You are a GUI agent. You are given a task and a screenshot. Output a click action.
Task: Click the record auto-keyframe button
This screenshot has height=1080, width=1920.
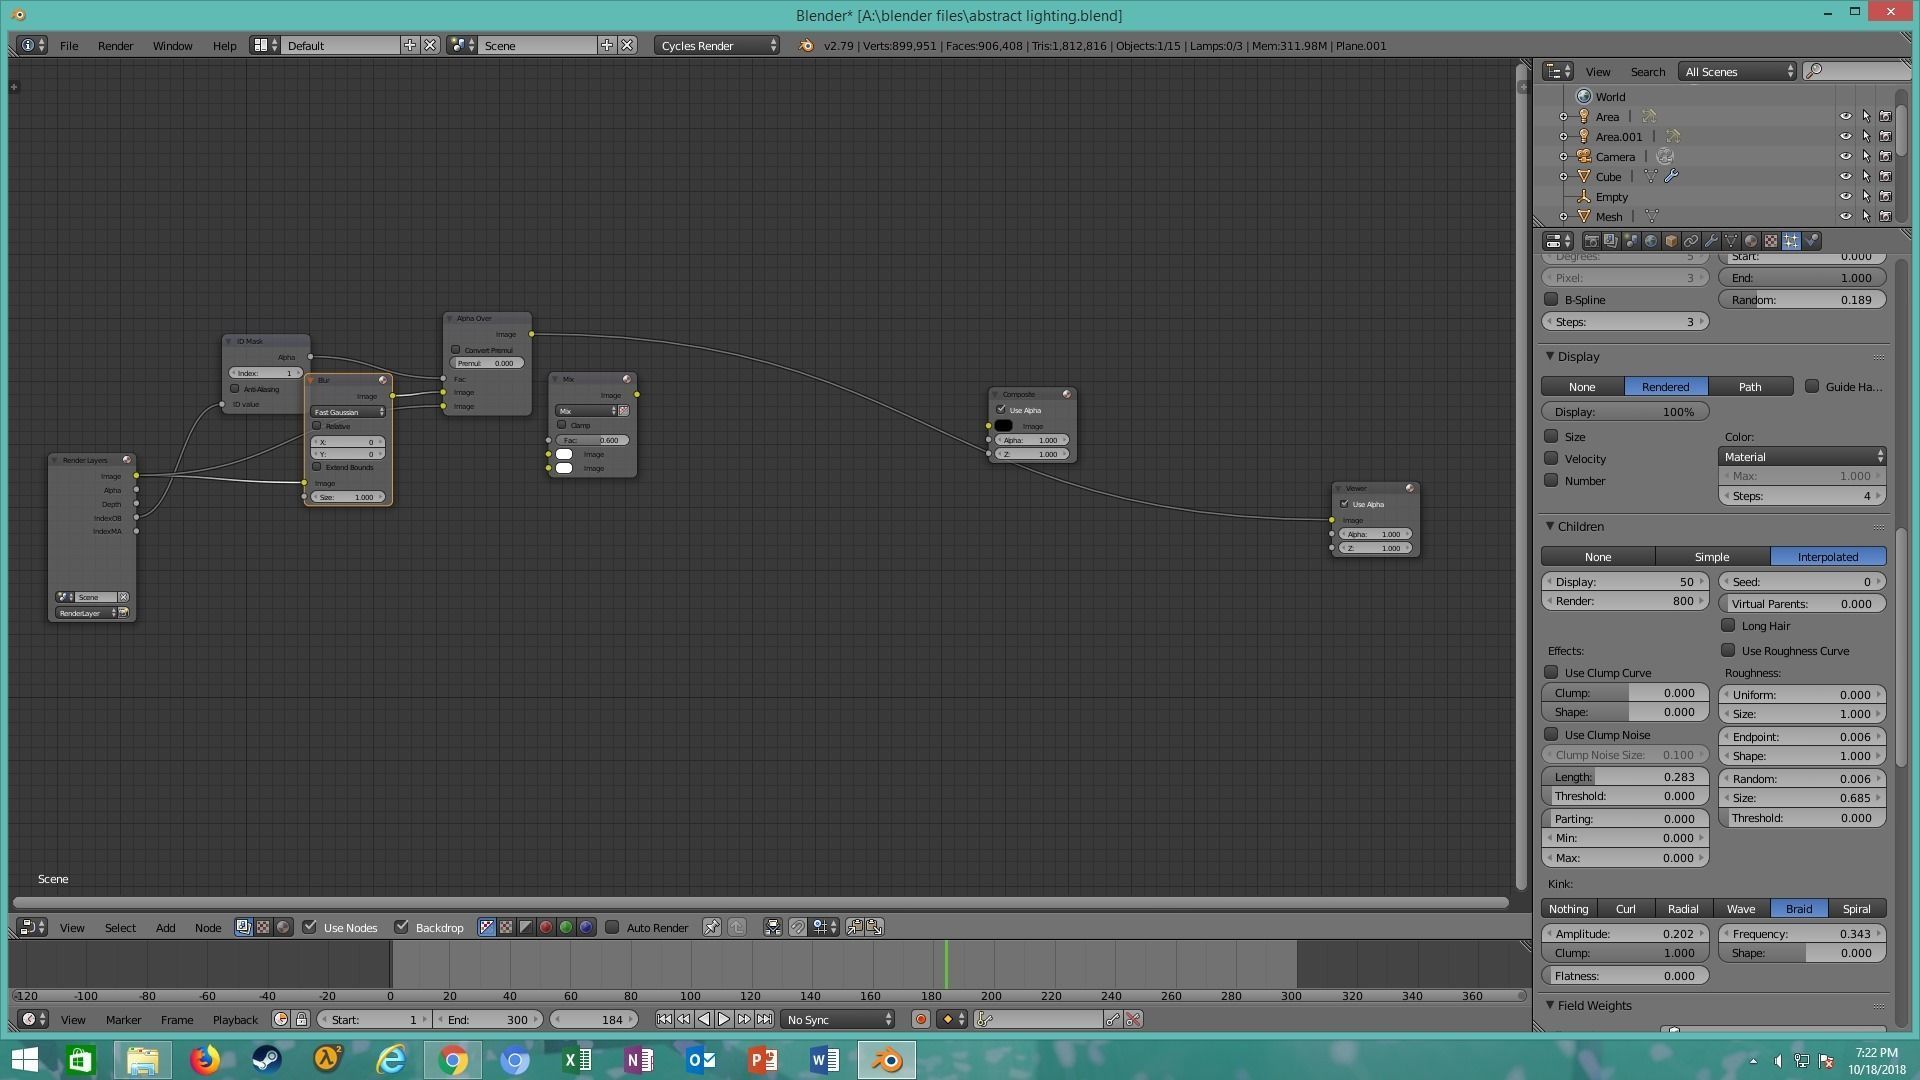[920, 1019]
